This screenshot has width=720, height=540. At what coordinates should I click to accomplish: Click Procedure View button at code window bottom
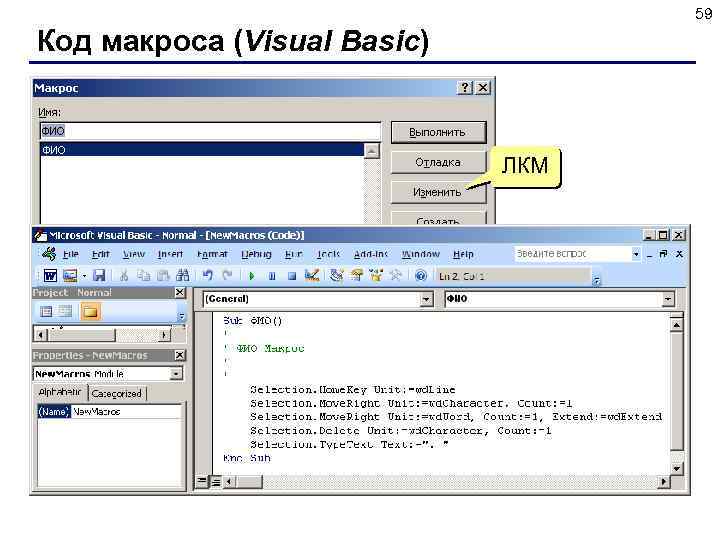[201, 482]
